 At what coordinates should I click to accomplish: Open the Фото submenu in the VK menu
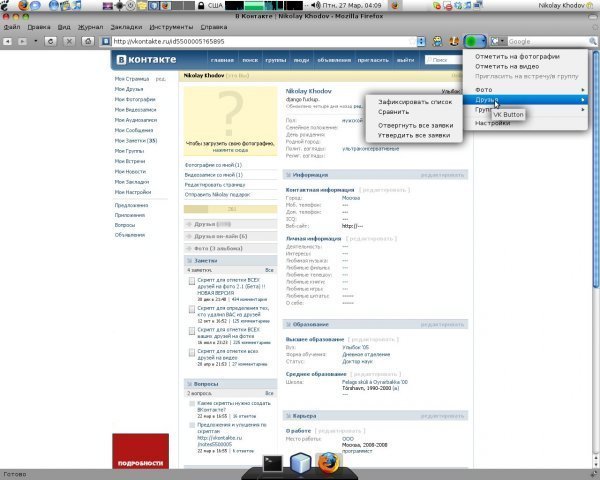pyautogui.click(x=525, y=90)
